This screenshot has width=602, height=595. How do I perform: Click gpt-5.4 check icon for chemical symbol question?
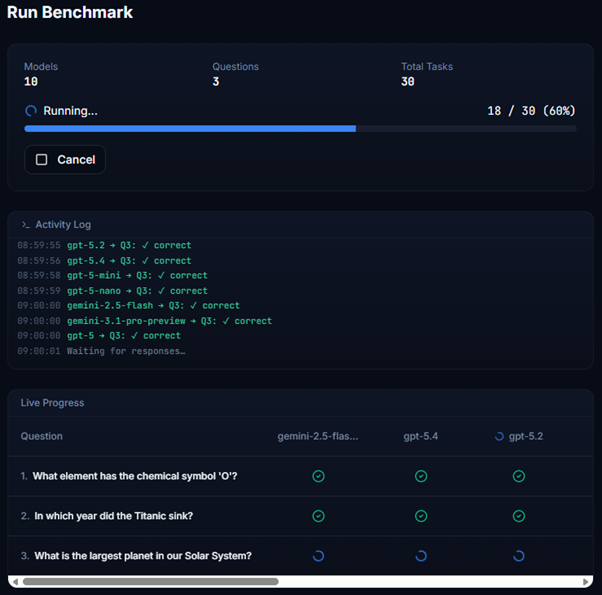pos(421,476)
